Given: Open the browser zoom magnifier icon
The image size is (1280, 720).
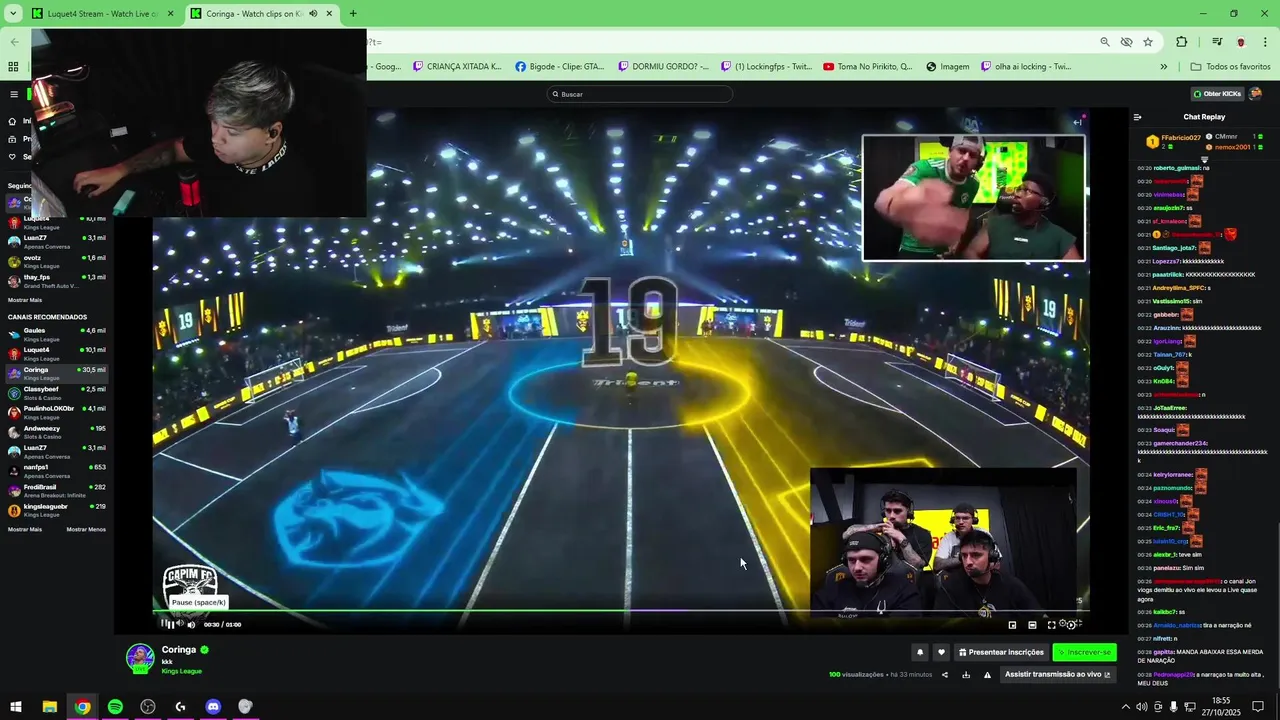Looking at the screenshot, I should click(x=1105, y=42).
